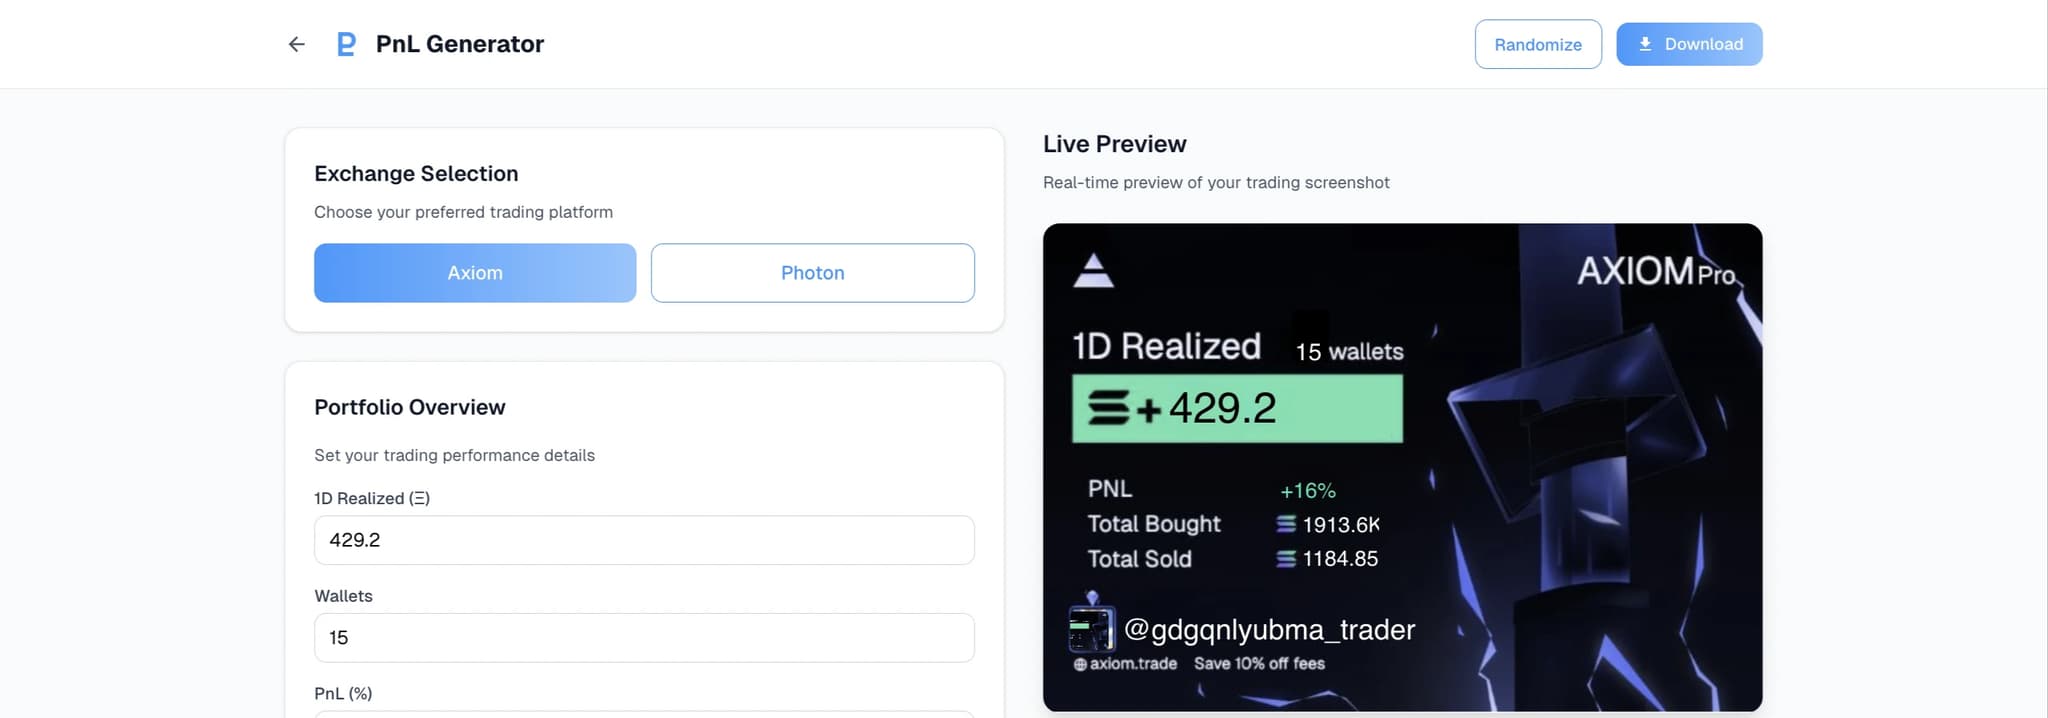Viewport: 2048px width, 718px height.
Task: Click the back arrow icon
Action: tap(296, 44)
